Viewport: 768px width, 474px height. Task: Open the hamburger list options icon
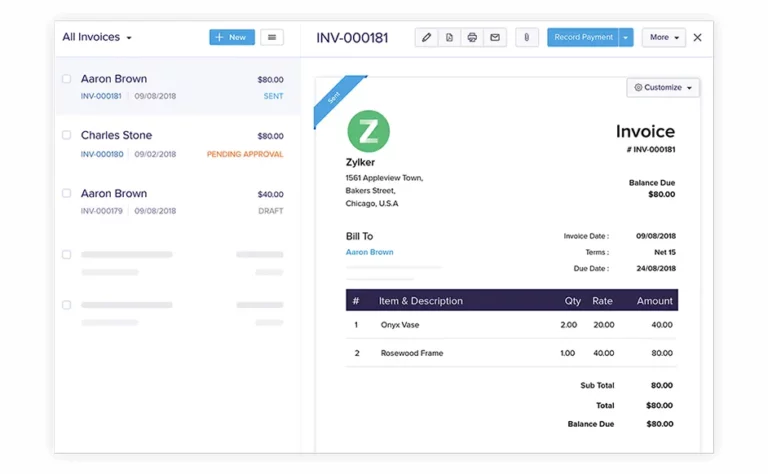tap(271, 38)
